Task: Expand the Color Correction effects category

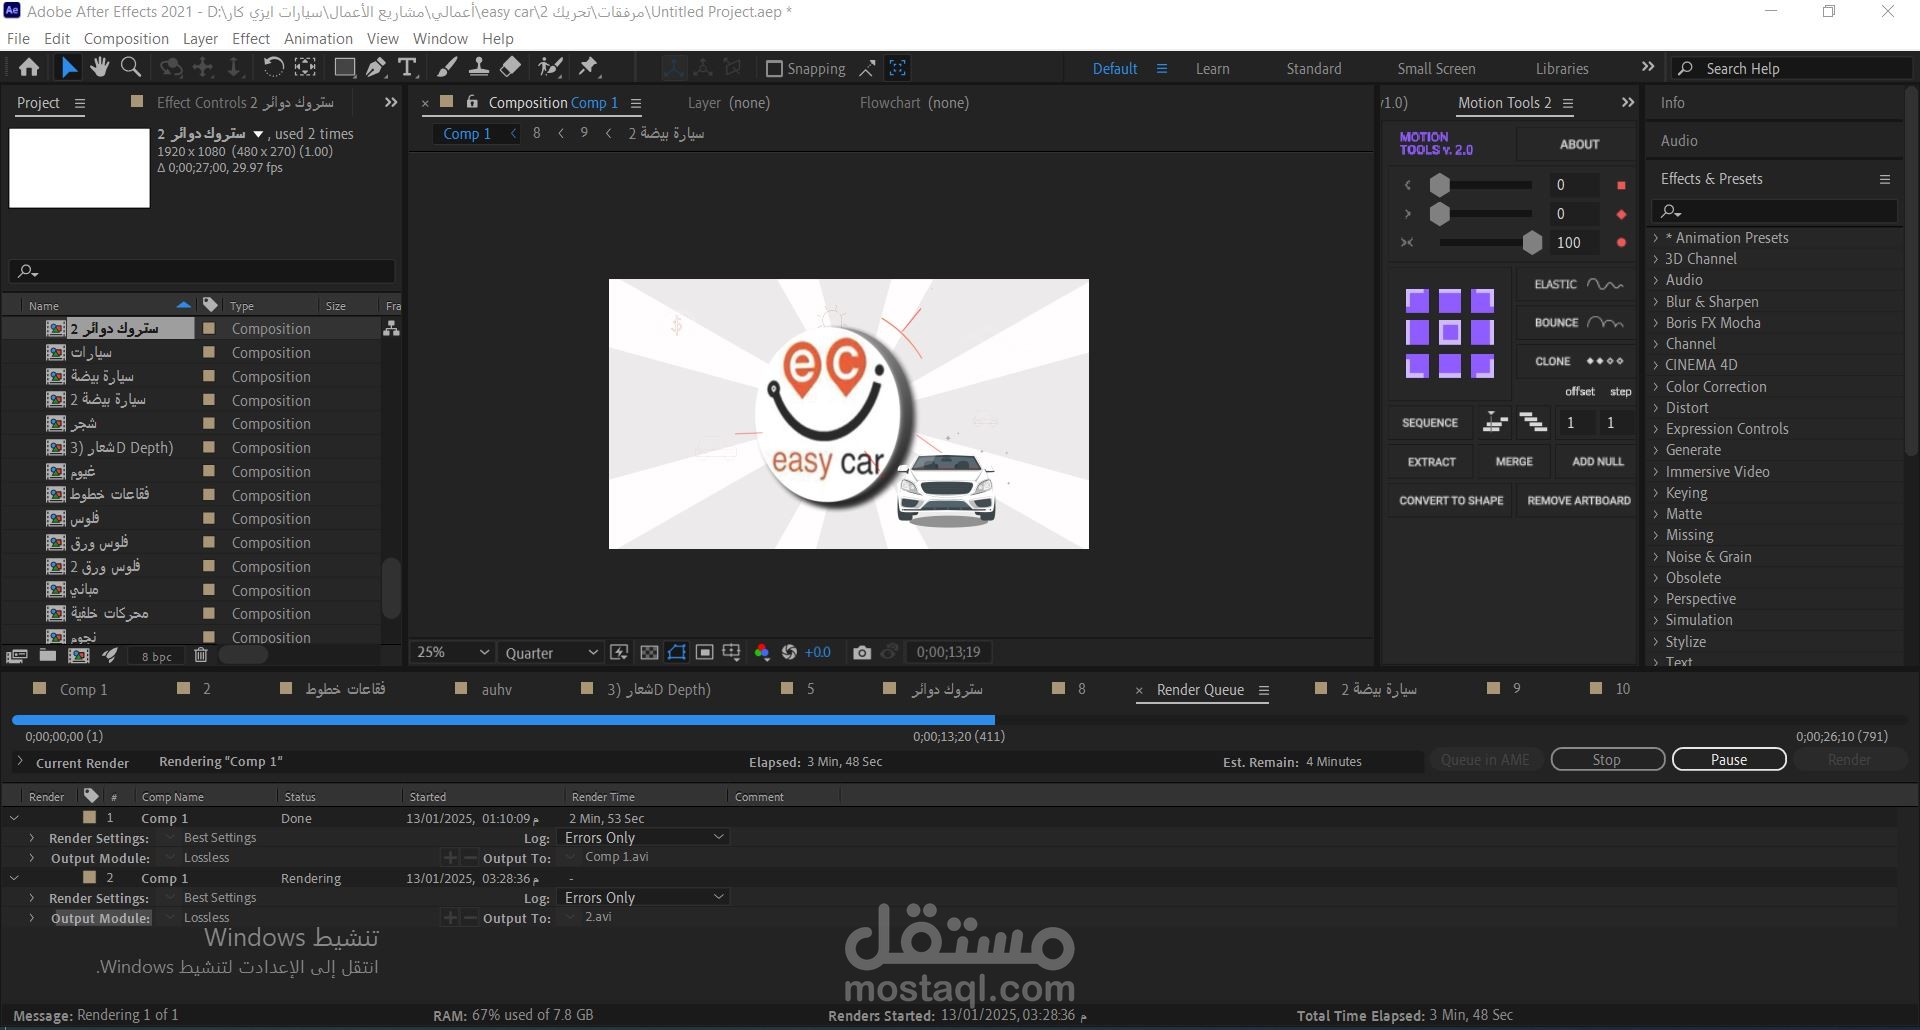Action: click(x=1656, y=387)
